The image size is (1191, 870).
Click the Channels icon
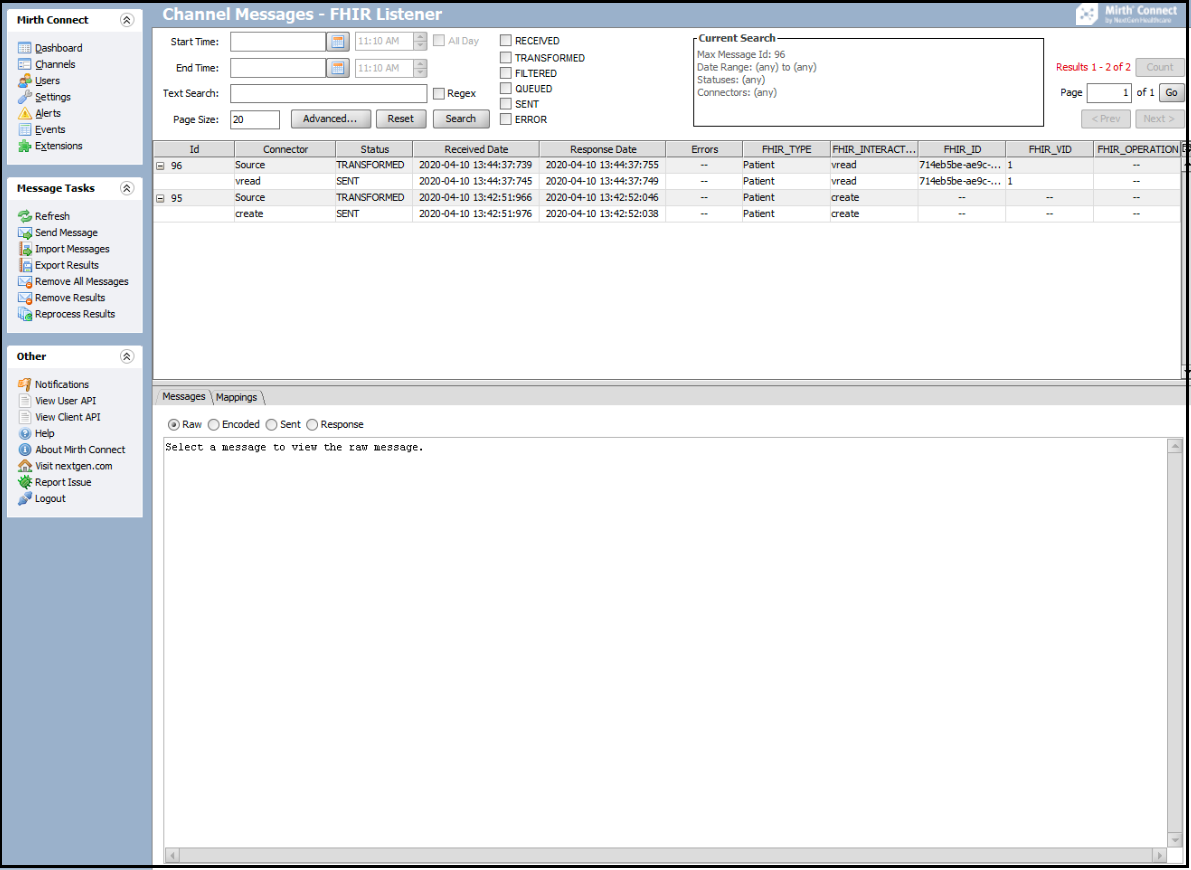pos(24,65)
